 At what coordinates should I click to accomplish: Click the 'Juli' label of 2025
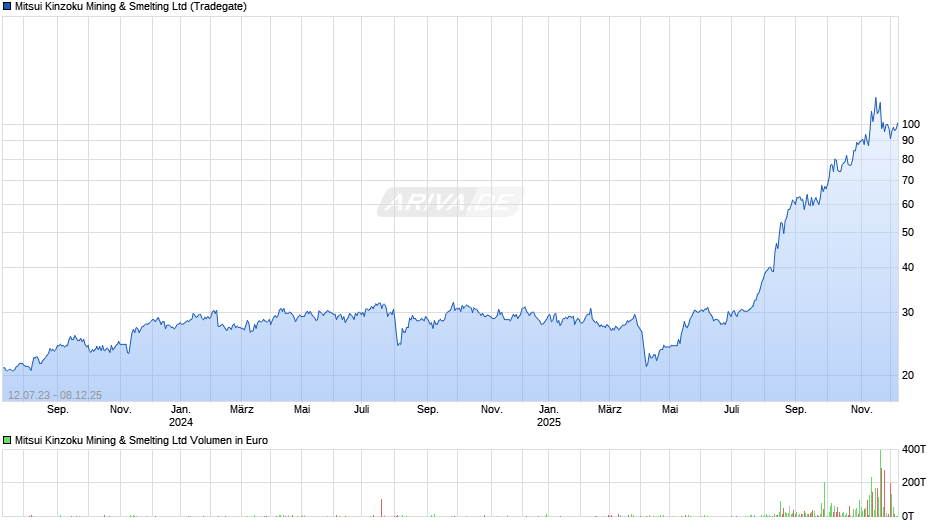(731, 410)
